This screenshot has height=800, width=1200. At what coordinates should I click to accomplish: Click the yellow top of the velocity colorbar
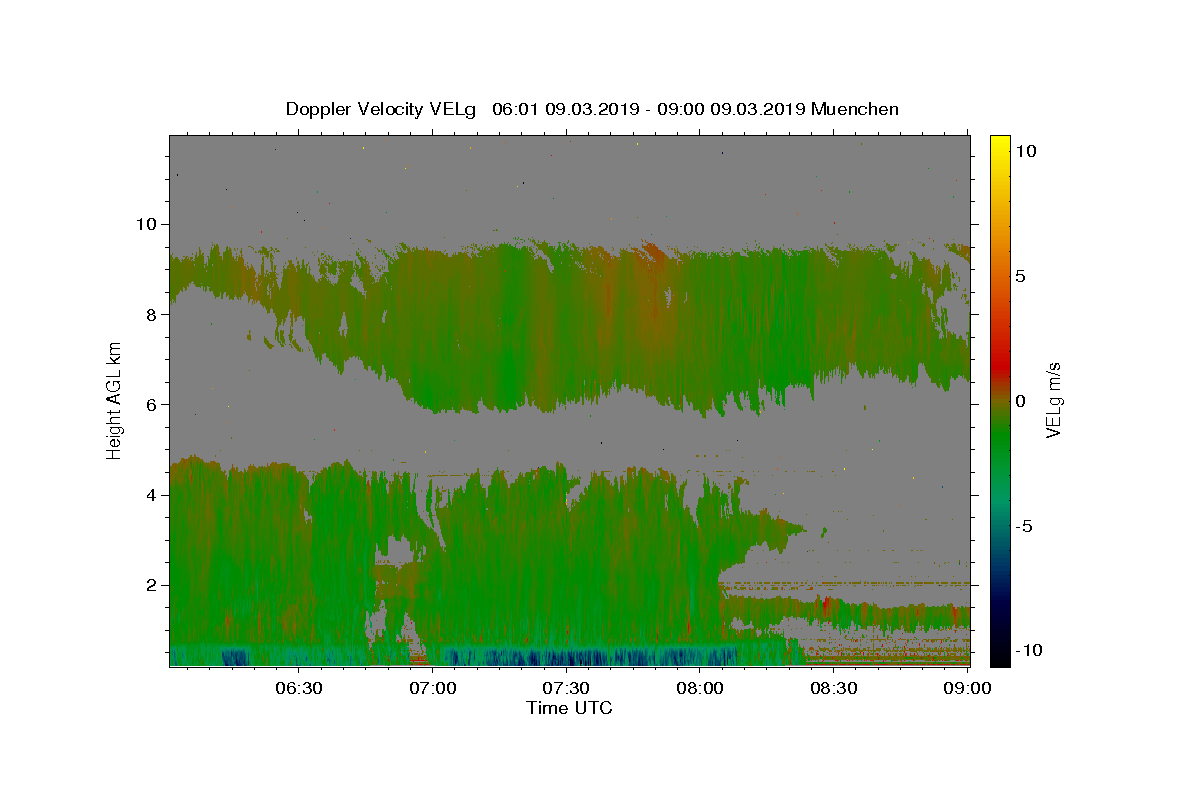[x=999, y=145]
